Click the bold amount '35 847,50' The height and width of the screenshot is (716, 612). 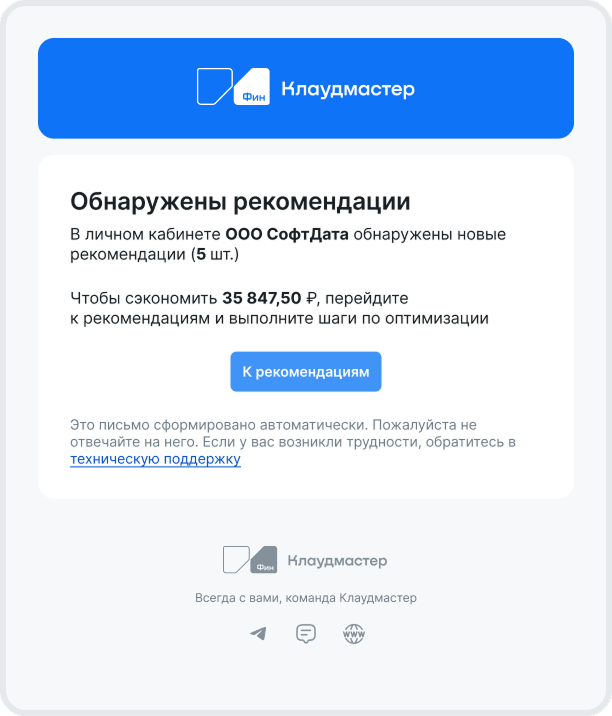[x=262, y=298]
